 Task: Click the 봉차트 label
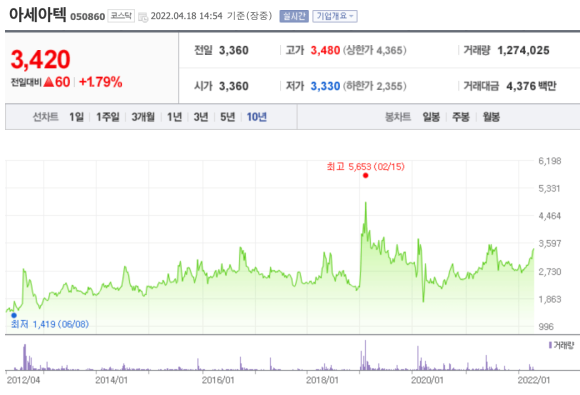click(x=398, y=117)
